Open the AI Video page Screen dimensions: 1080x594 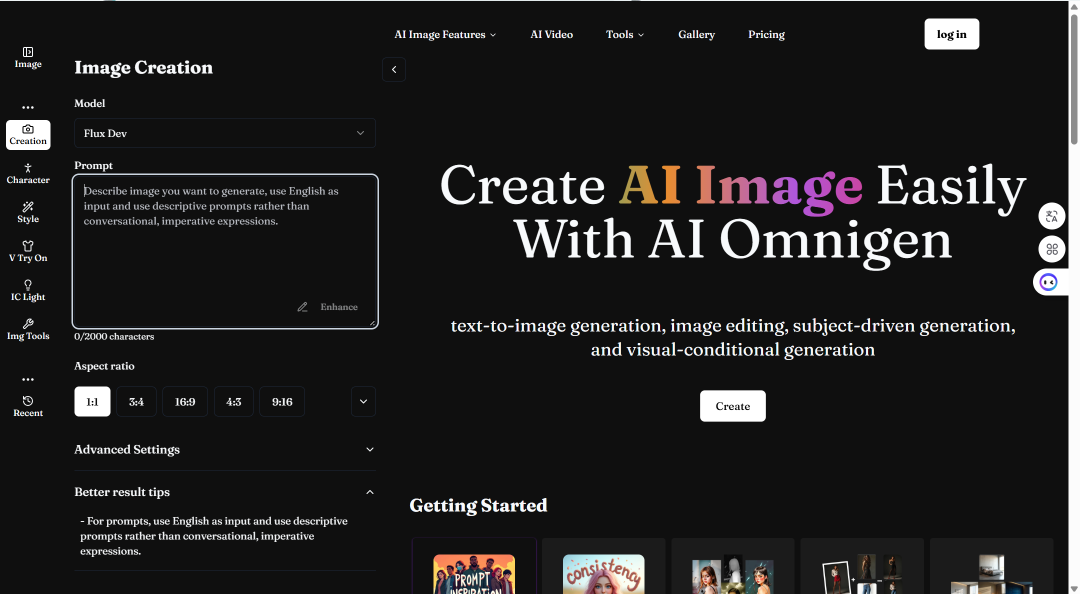pos(552,34)
